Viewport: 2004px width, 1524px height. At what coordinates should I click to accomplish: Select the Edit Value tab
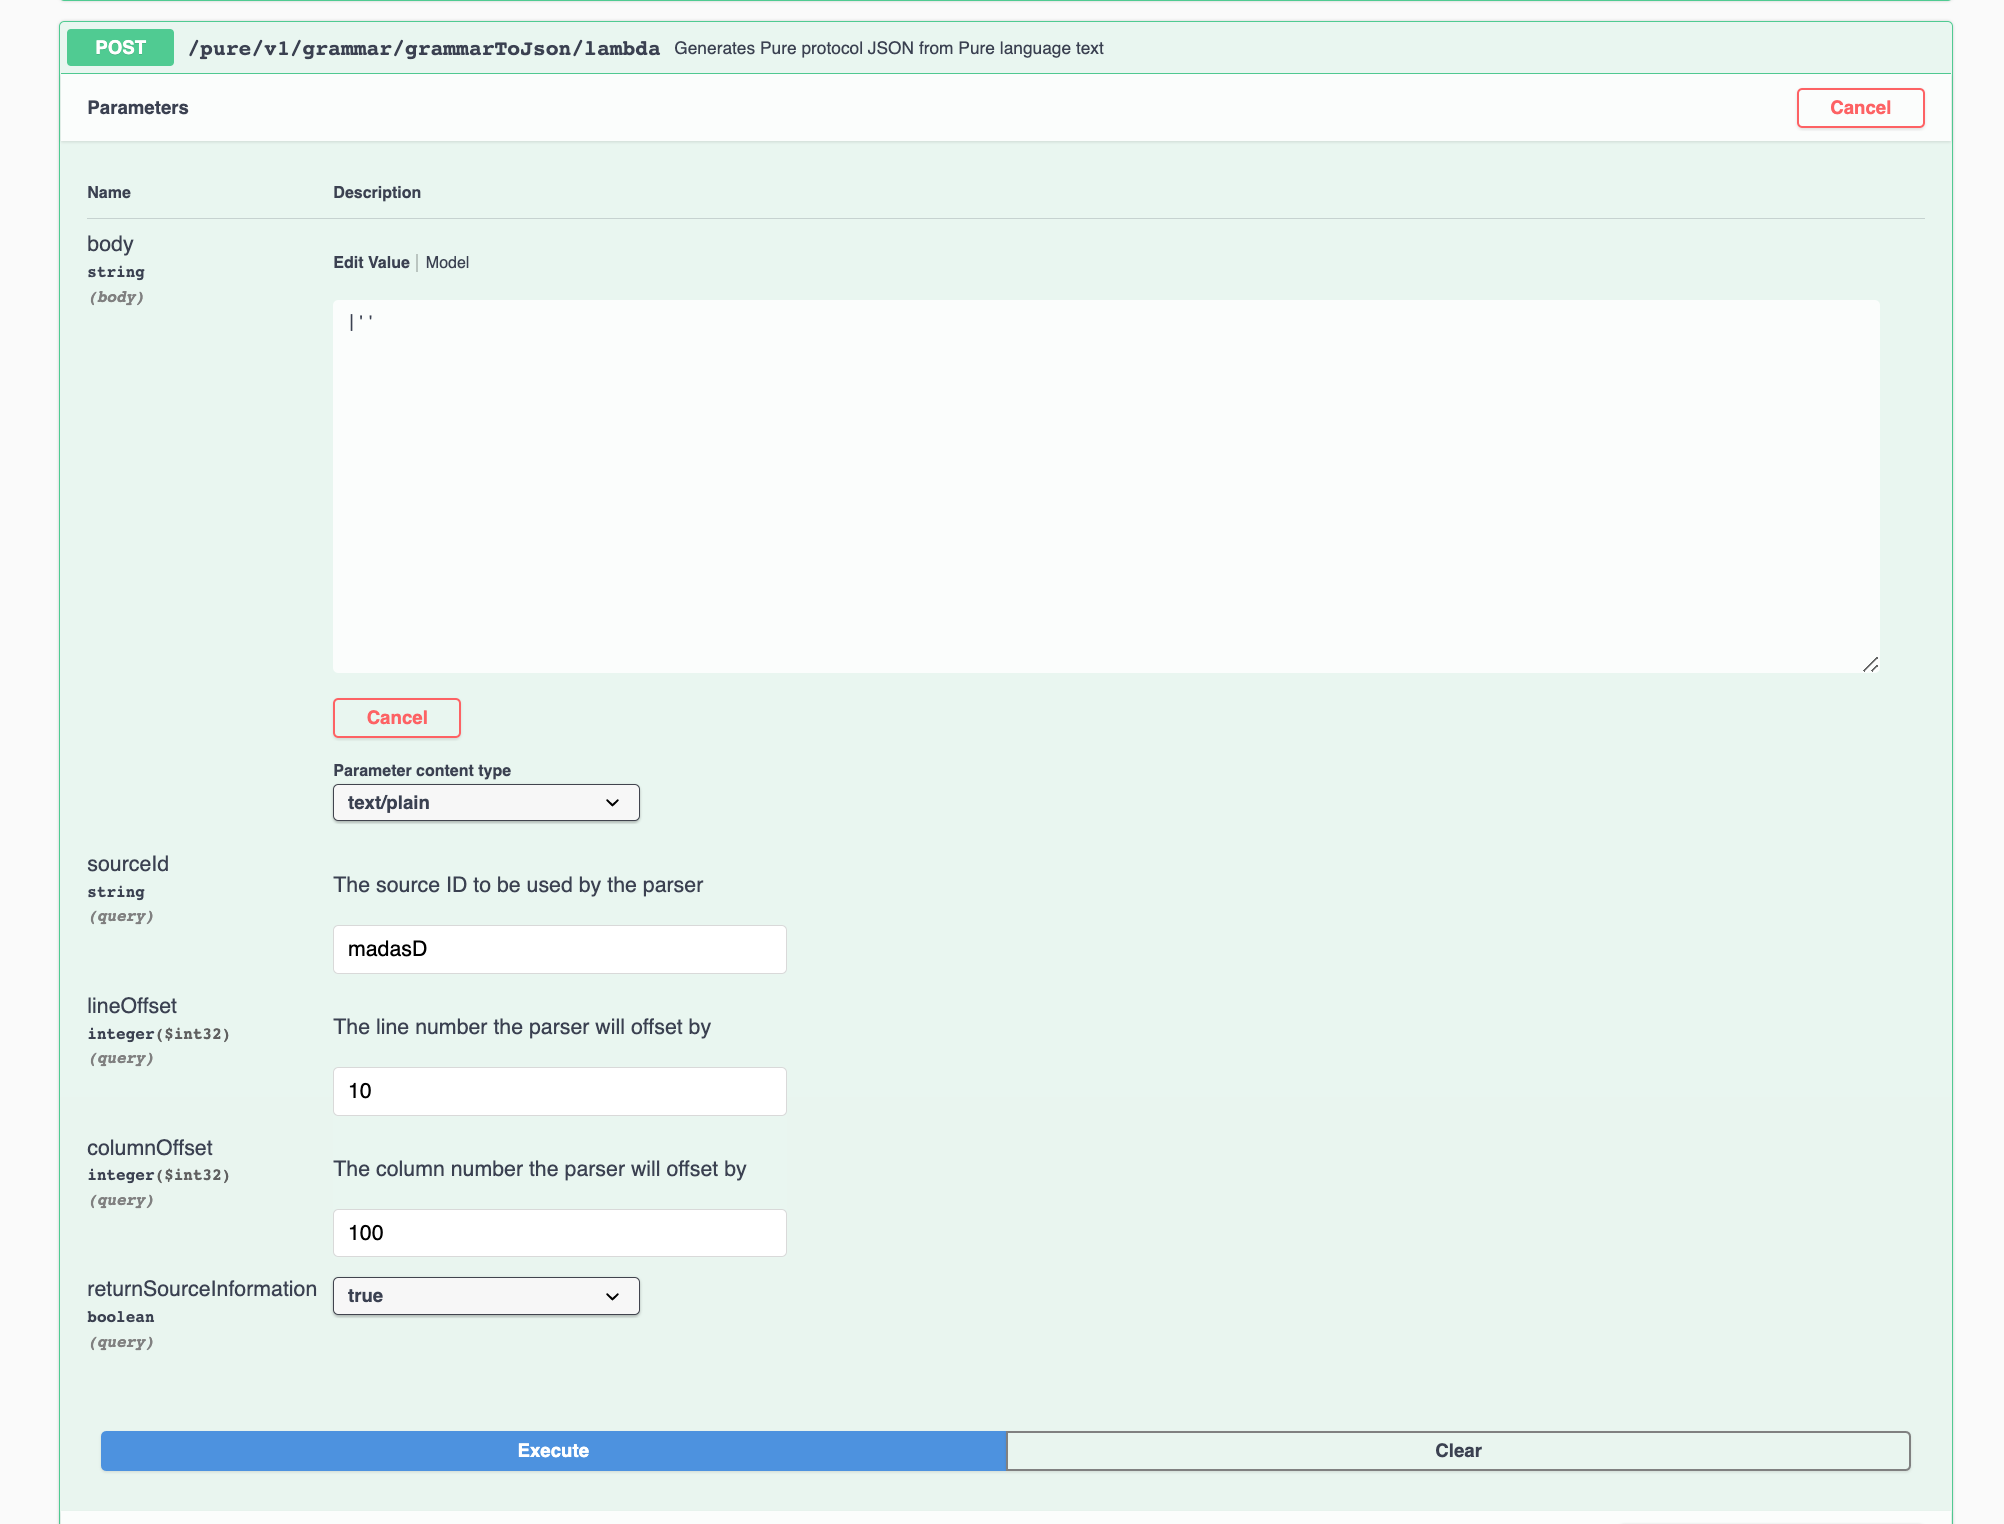pyautogui.click(x=371, y=262)
